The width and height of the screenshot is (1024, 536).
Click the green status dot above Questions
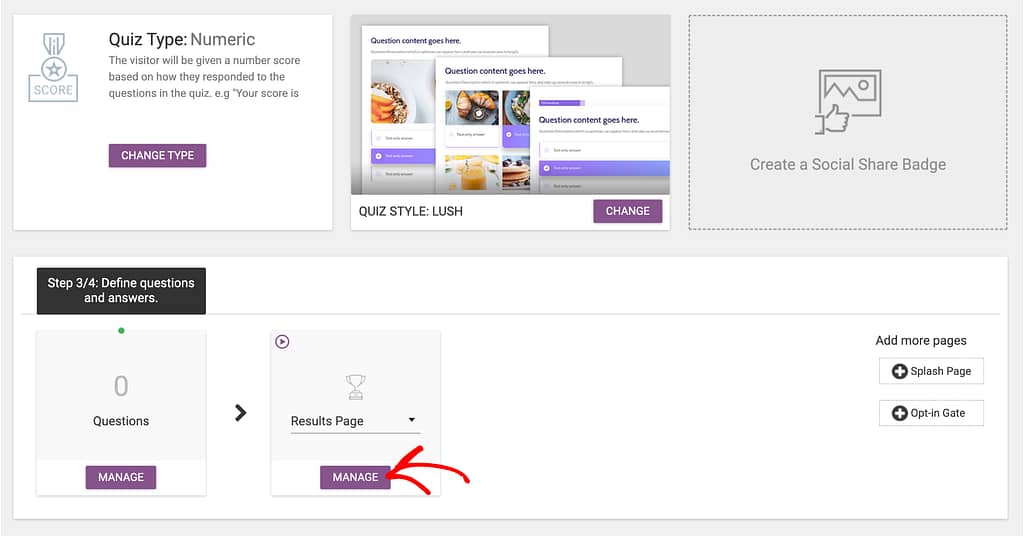(x=121, y=330)
